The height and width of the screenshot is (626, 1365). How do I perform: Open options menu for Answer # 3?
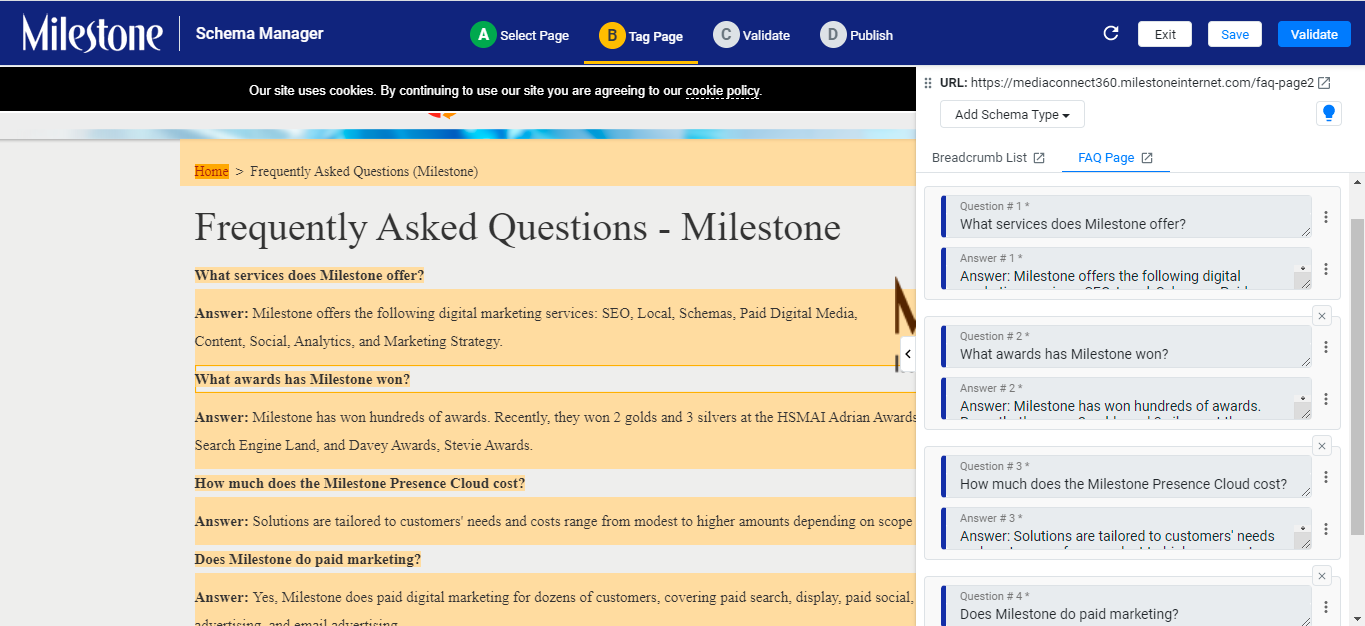(x=1326, y=529)
